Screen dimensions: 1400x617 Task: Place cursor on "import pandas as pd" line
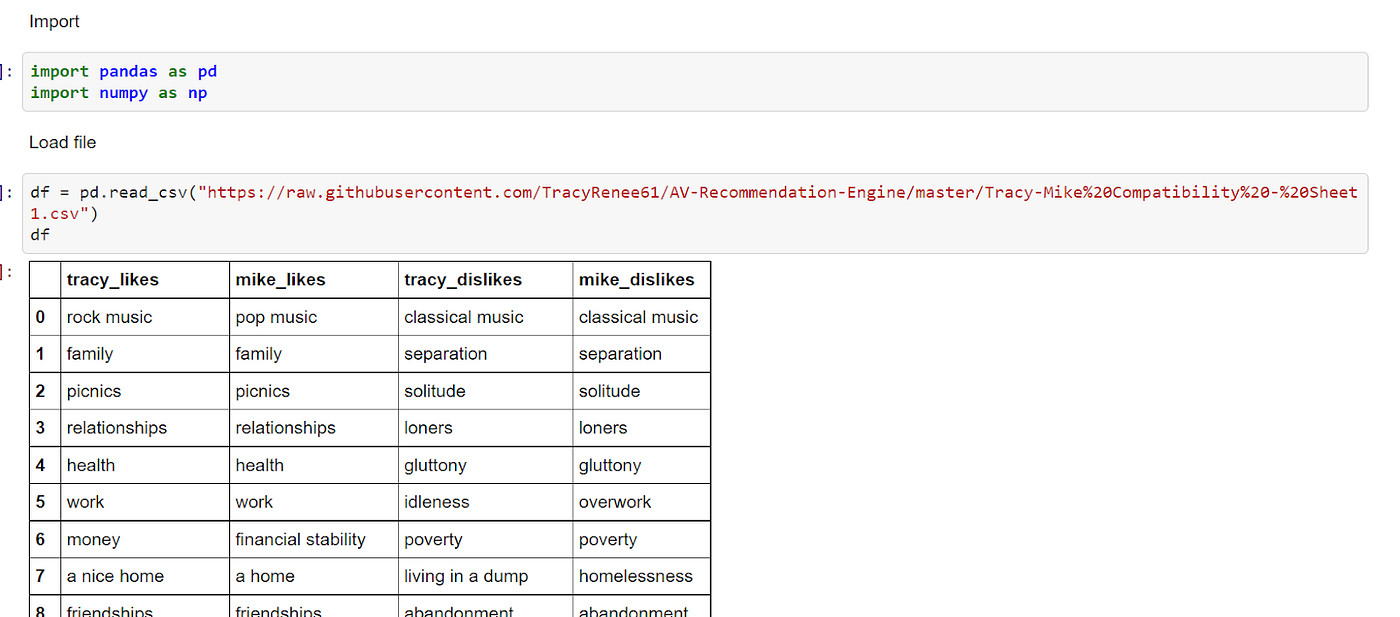coord(124,72)
